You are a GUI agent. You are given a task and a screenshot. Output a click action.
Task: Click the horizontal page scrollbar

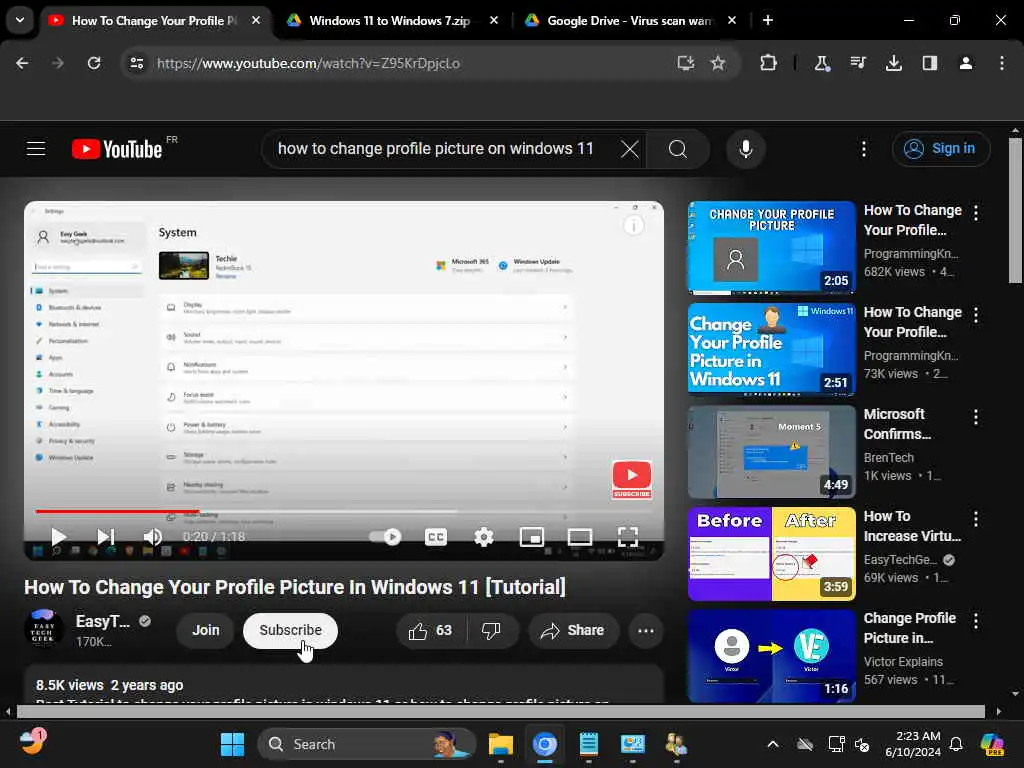[500, 711]
